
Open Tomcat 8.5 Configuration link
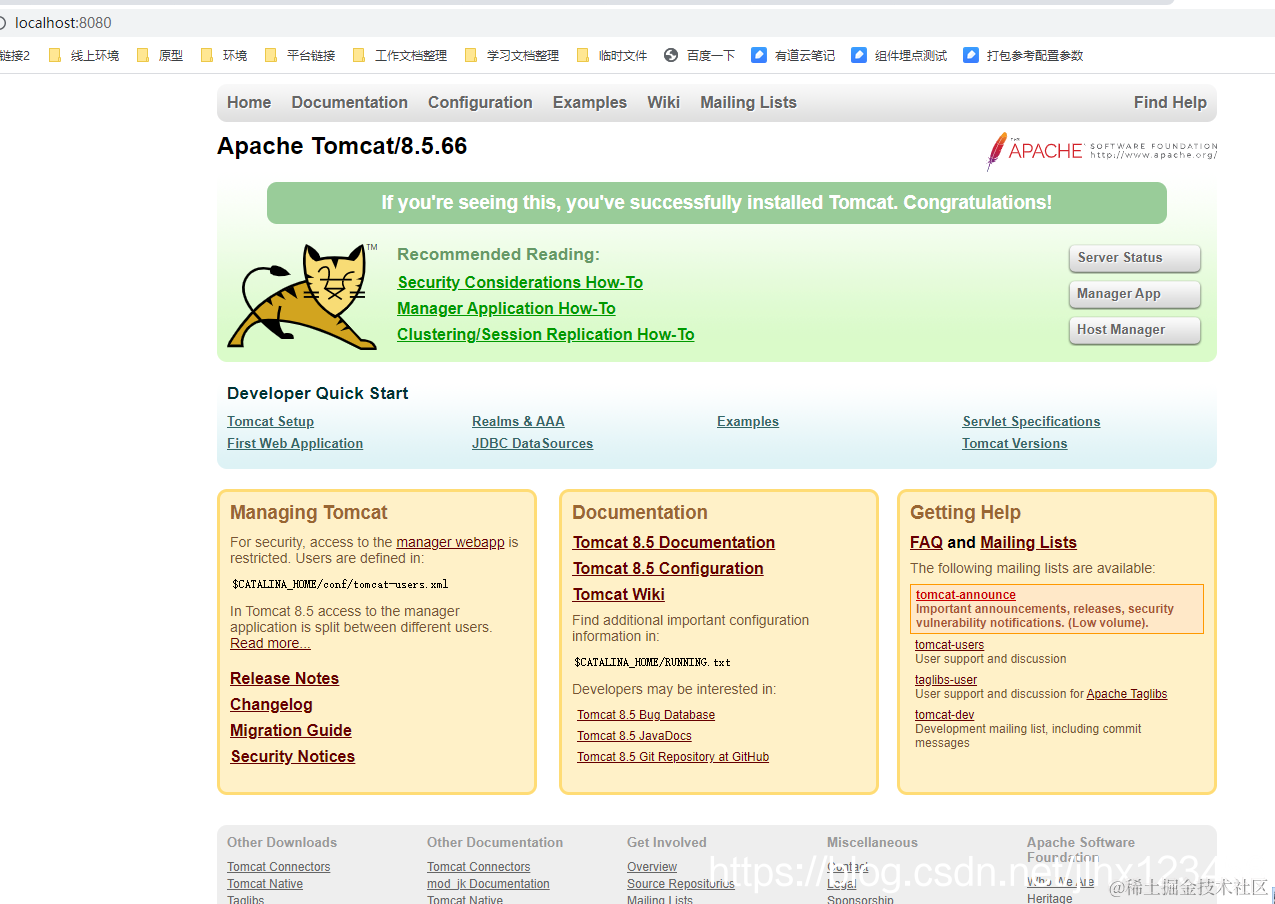[x=668, y=568]
